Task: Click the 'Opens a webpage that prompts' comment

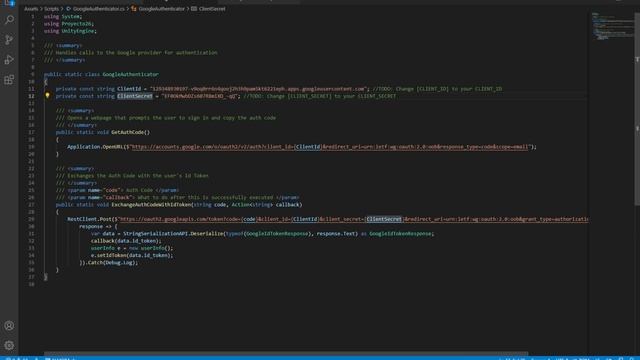Action: pos(166,118)
